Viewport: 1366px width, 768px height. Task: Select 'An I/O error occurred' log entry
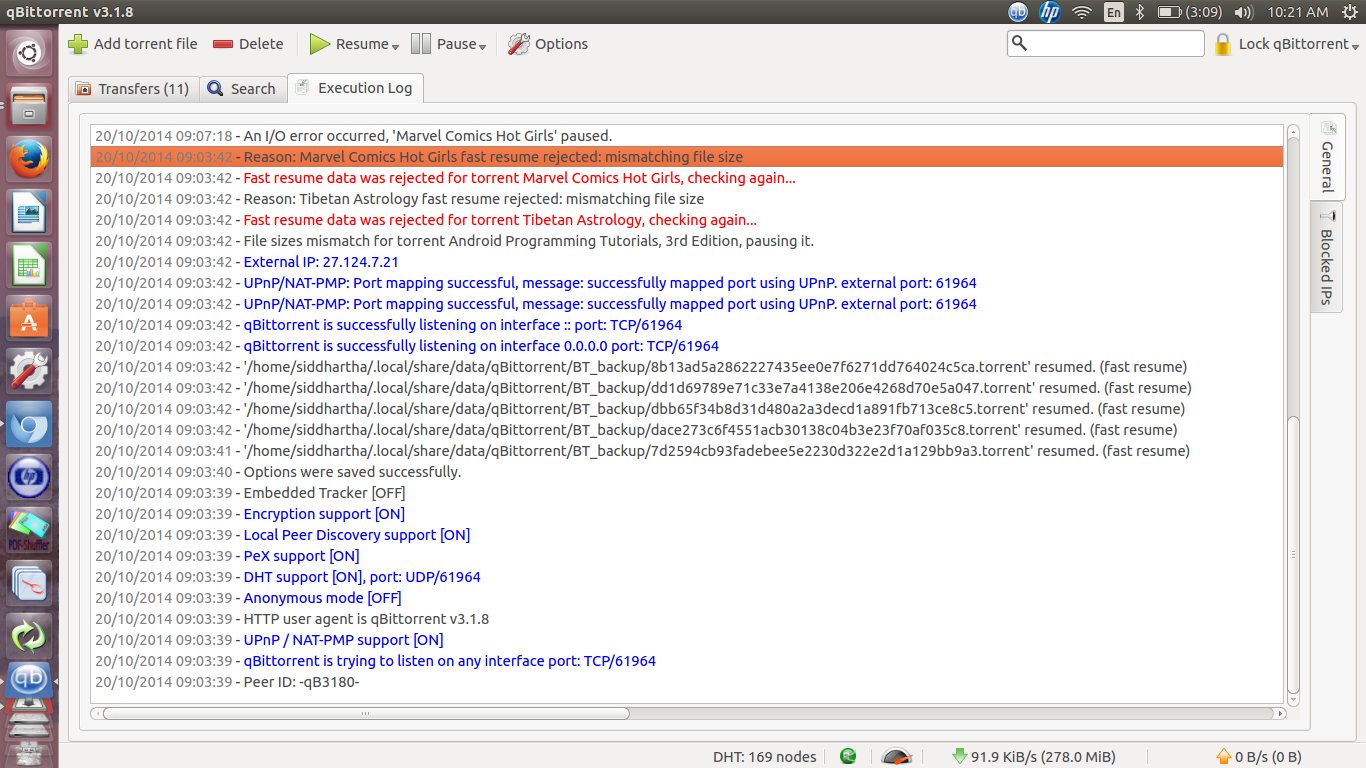[687, 136]
